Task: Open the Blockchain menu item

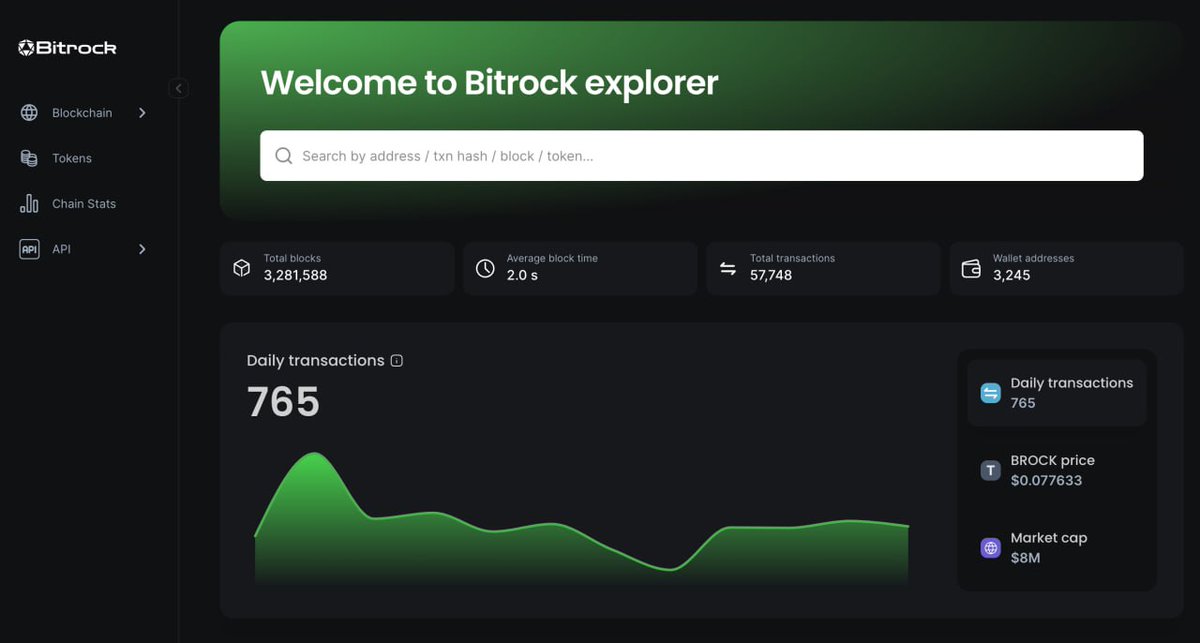Action: pyautogui.click(x=84, y=113)
